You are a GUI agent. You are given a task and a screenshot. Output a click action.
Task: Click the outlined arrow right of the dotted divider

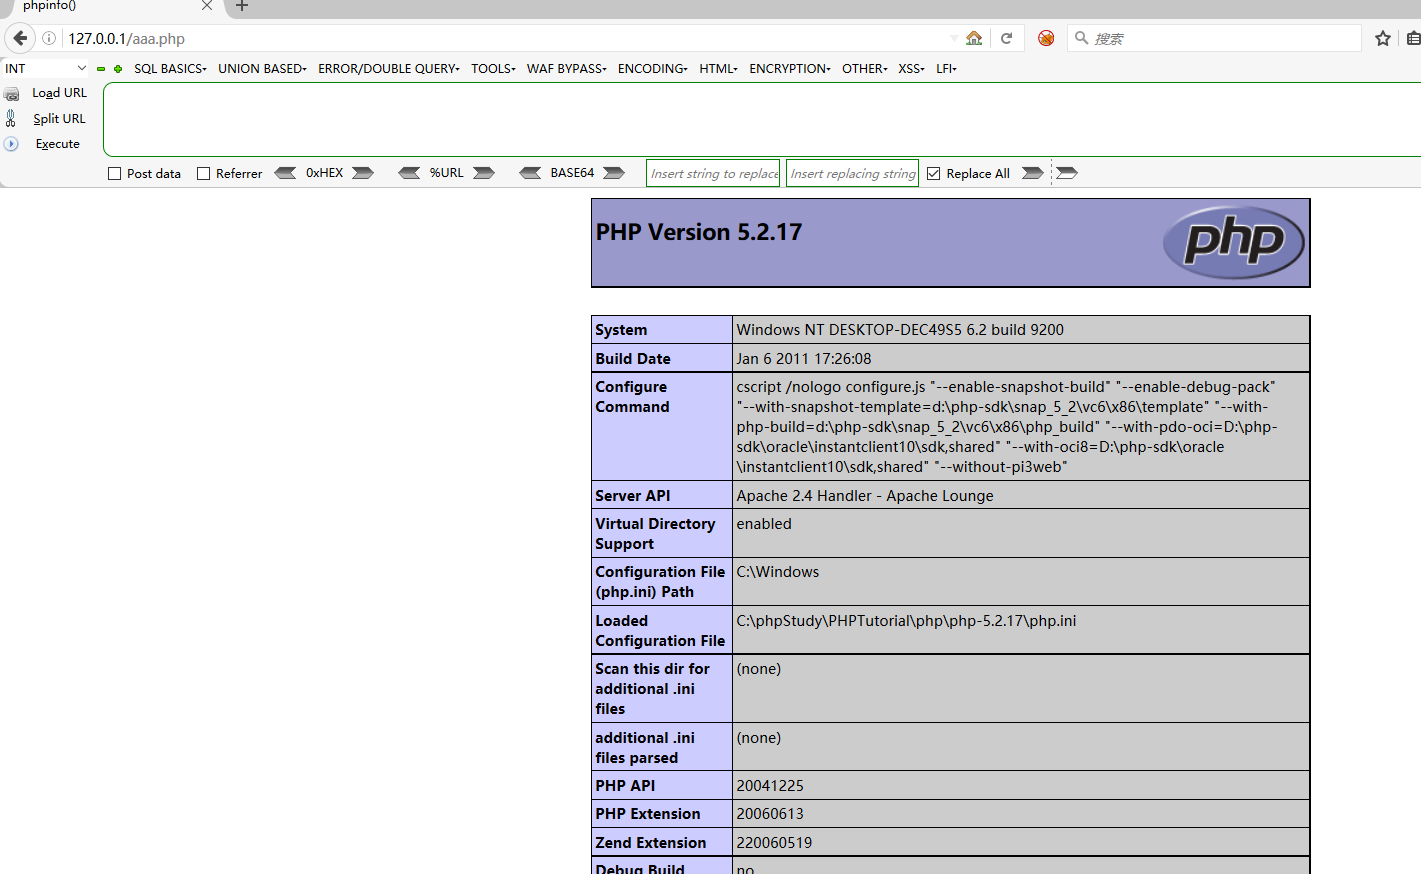point(1067,173)
